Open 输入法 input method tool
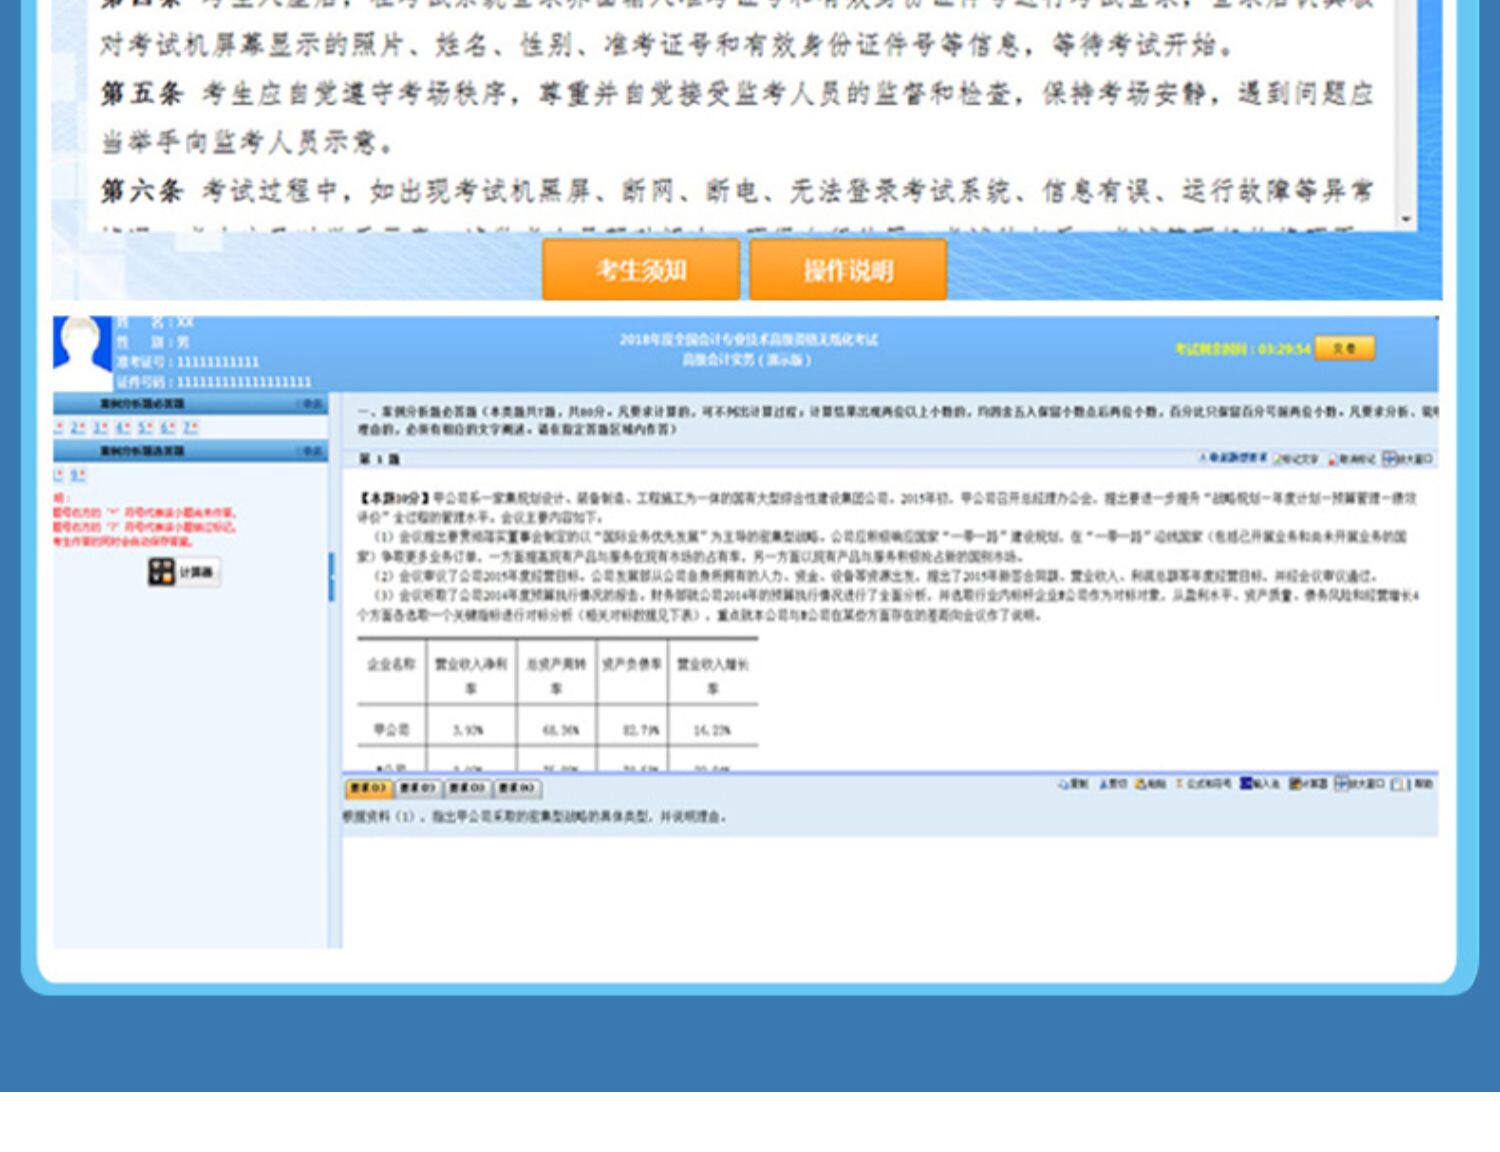 coord(1260,784)
